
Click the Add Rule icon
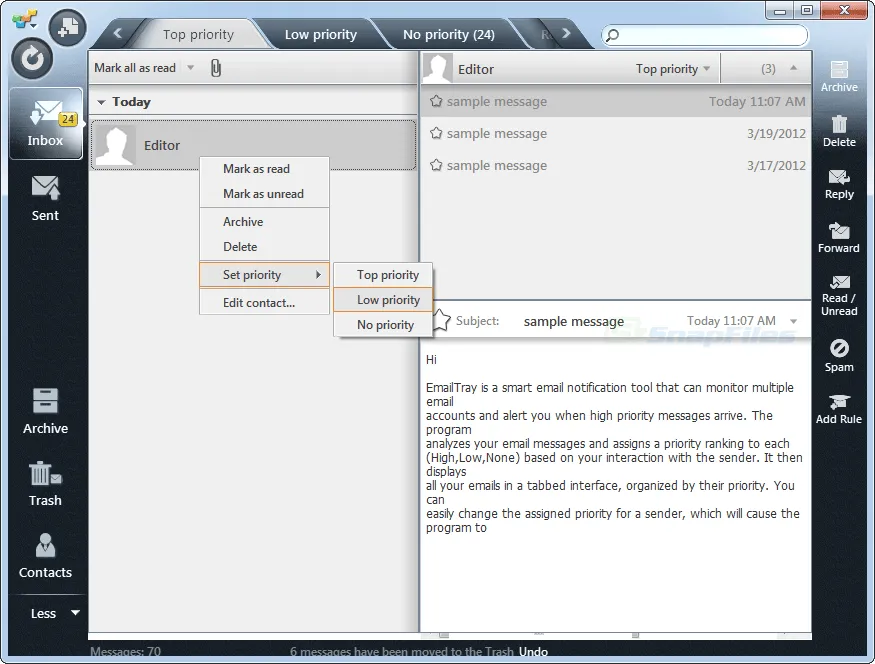coord(839,401)
